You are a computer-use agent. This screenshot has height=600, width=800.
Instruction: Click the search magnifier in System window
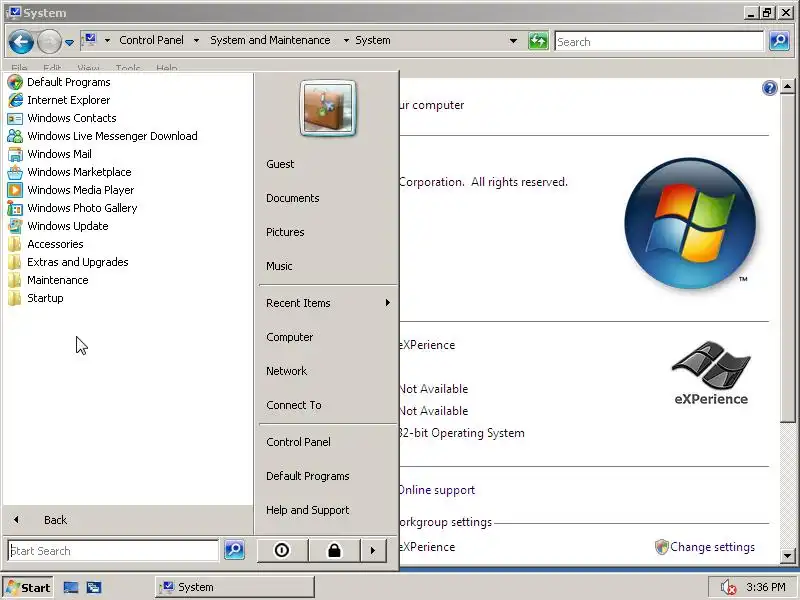point(779,41)
